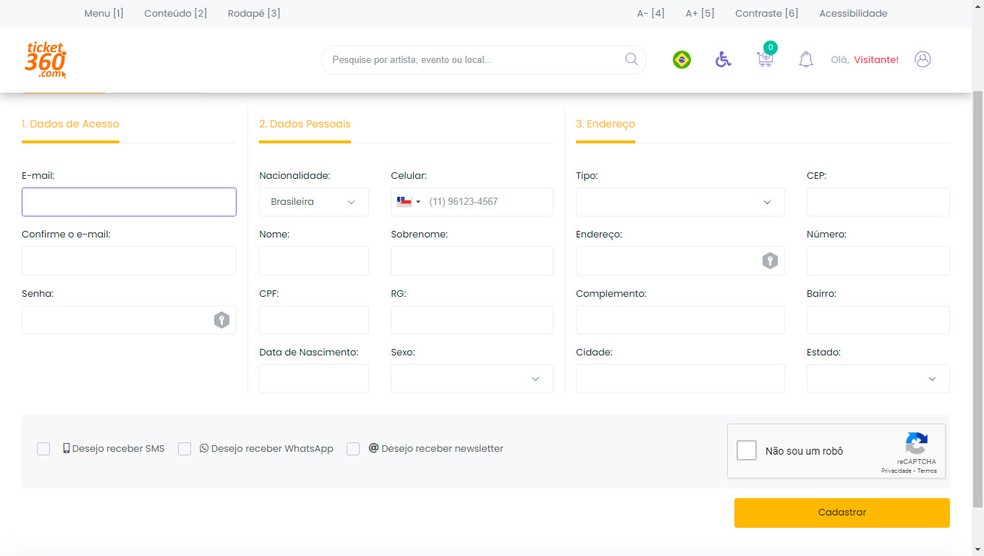Click the wheelchair accessibility icon
Screen dimensions: 984x556
pos(723,60)
